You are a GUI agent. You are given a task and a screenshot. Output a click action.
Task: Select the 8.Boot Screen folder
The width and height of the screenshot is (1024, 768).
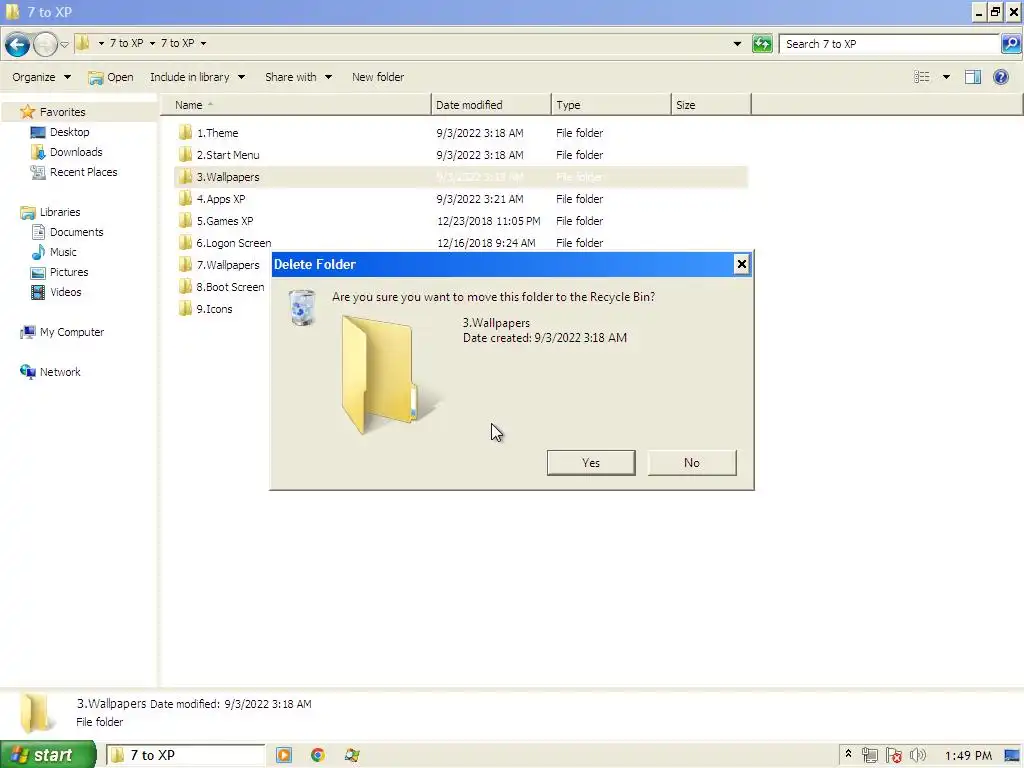click(230, 287)
